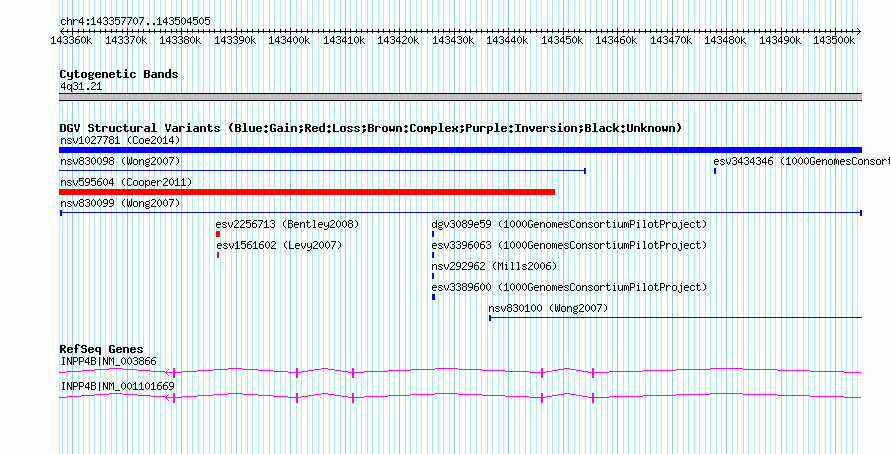This screenshot has height=454, width=890.
Task: Click the nsv830098 (Wong2007) variant label
Action: (x=120, y=161)
